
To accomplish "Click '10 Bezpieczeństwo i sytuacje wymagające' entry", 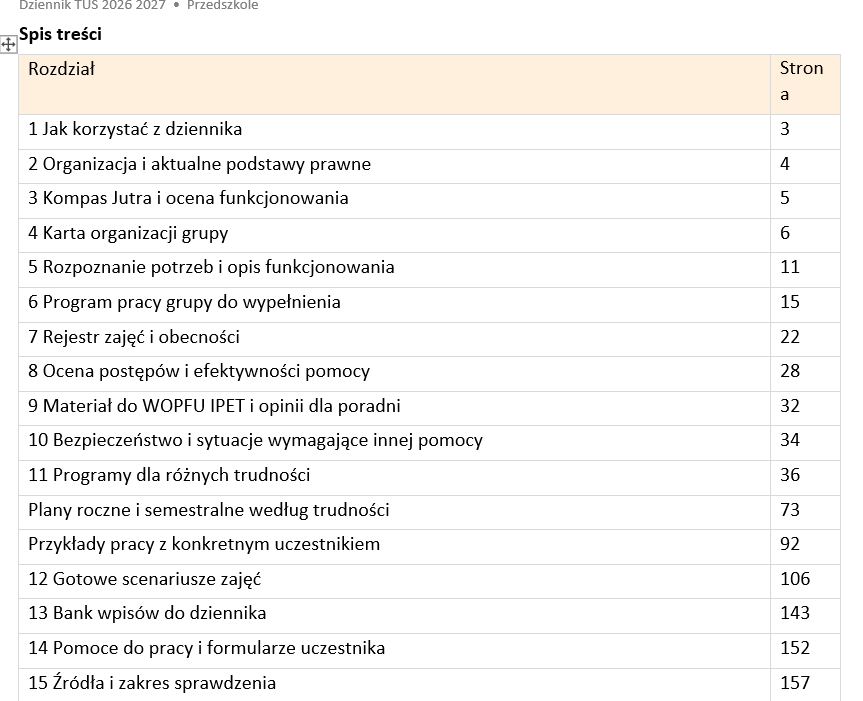I will click(x=255, y=440).
